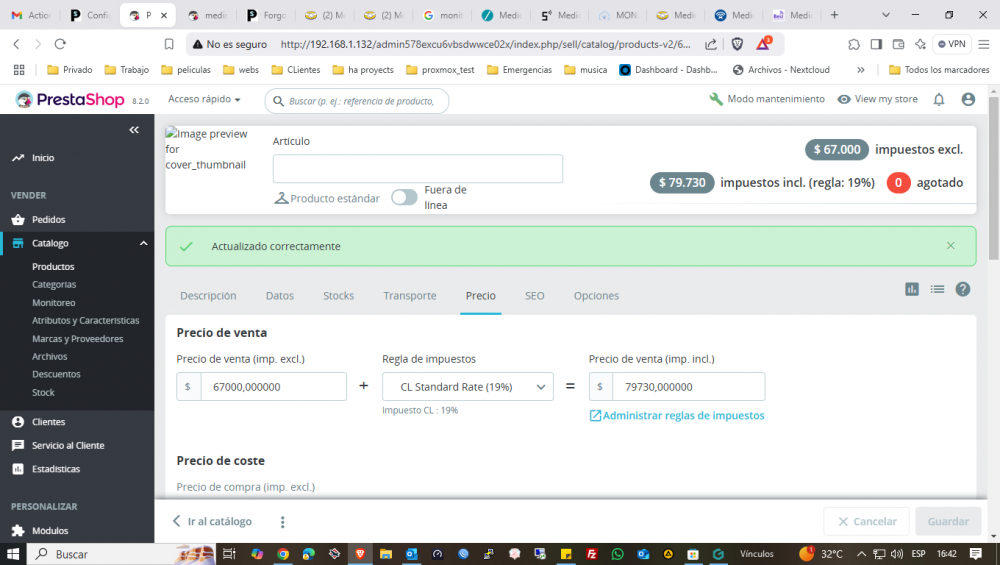Switch to the Datos tab

click(280, 296)
